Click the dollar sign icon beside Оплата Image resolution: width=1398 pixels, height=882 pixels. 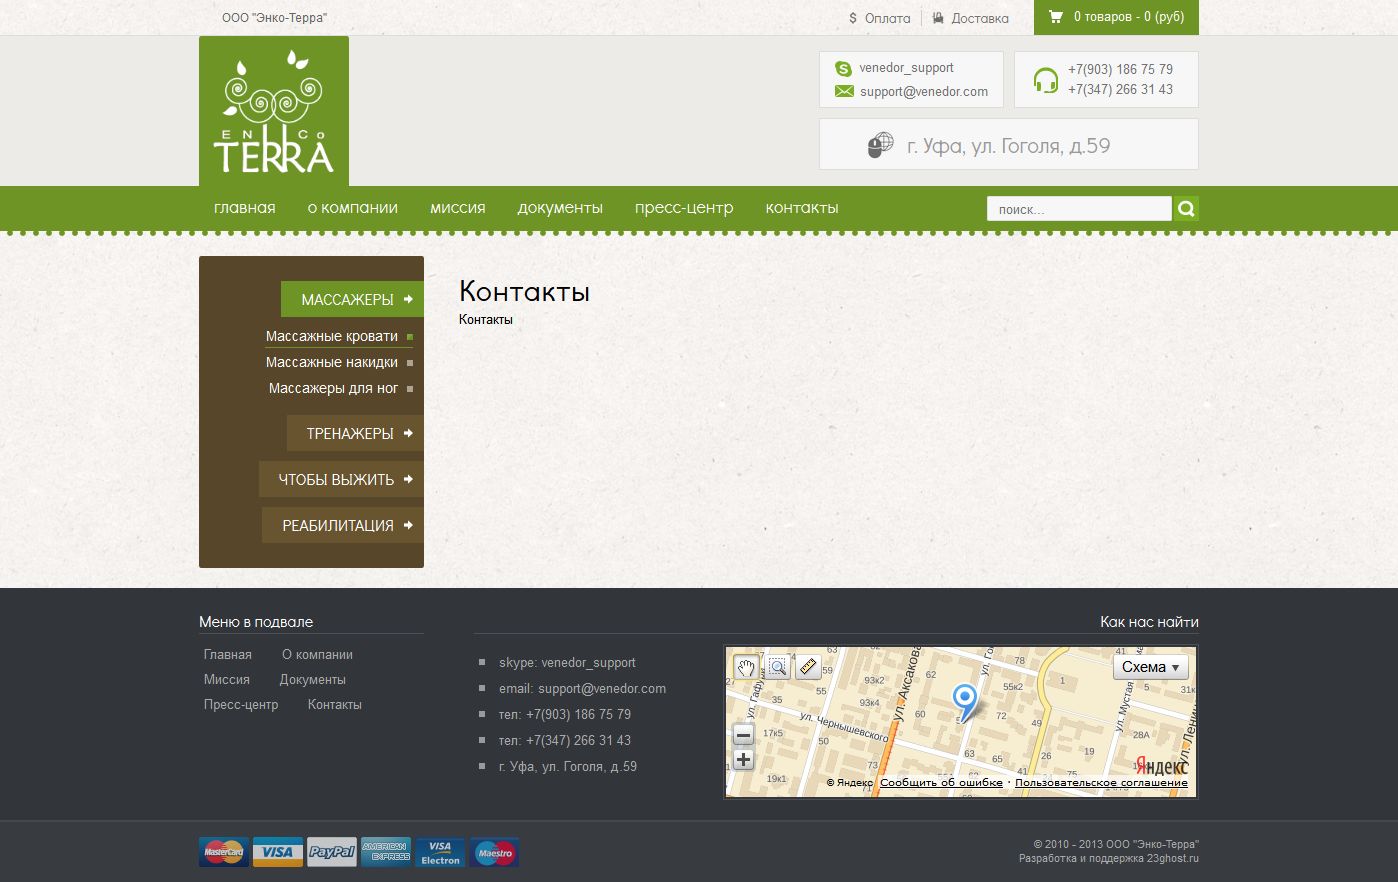pos(853,18)
